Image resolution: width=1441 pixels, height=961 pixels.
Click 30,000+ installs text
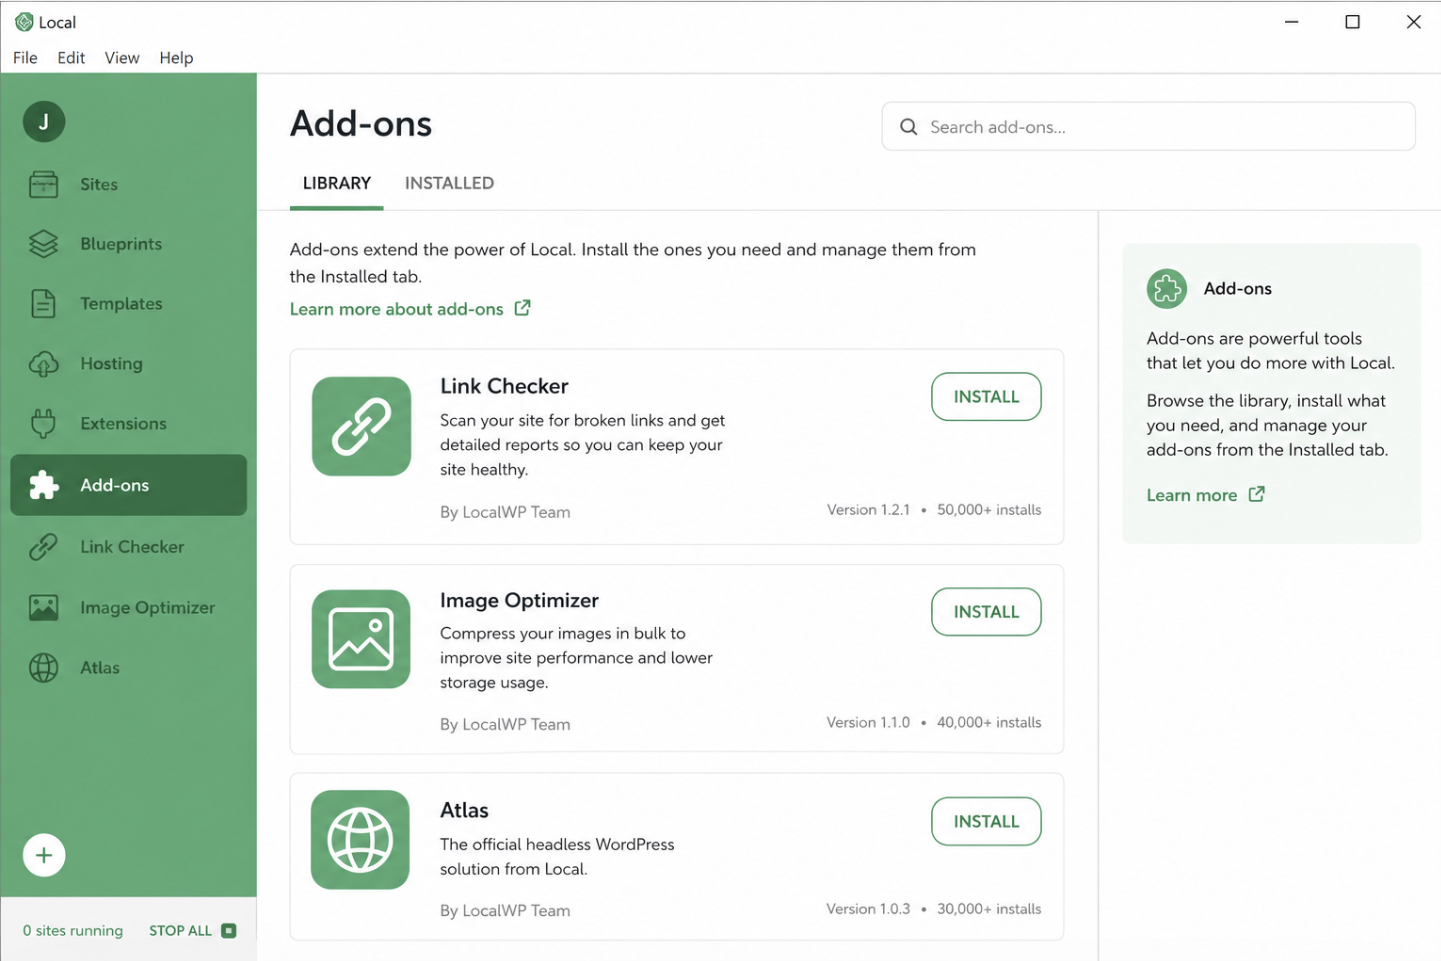tap(989, 909)
